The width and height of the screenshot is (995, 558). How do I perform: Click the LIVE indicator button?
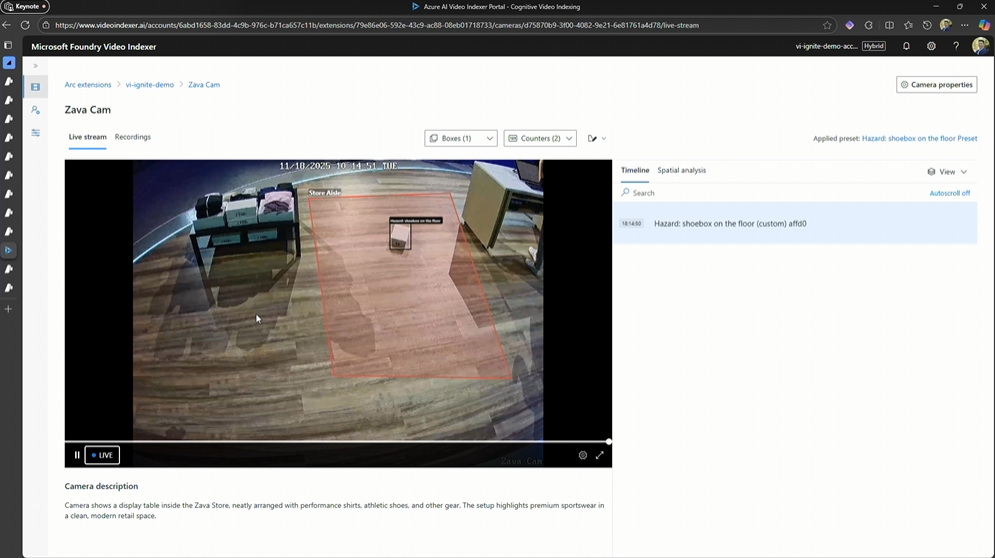(102, 455)
